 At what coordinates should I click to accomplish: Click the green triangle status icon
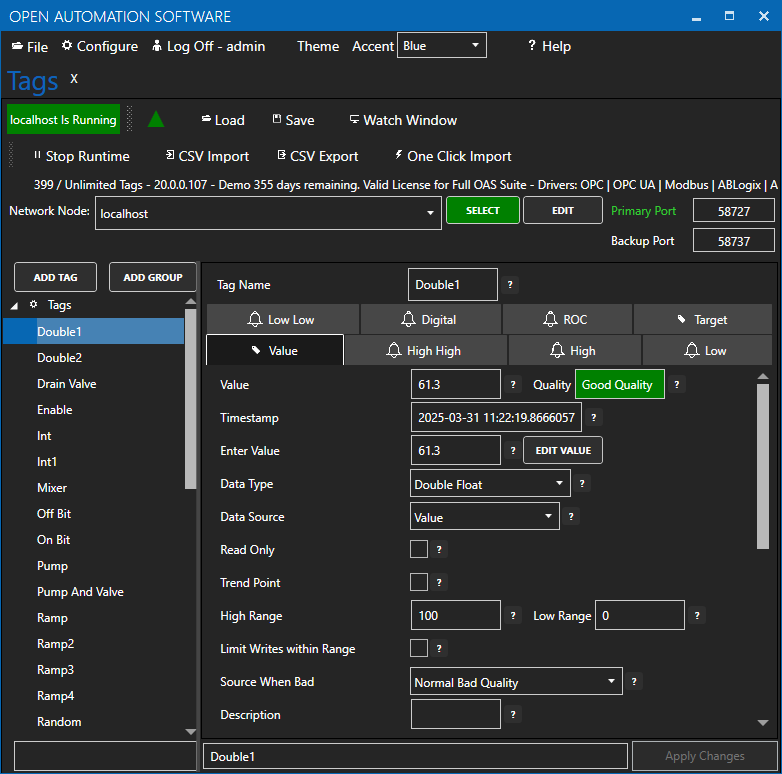tap(156, 120)
